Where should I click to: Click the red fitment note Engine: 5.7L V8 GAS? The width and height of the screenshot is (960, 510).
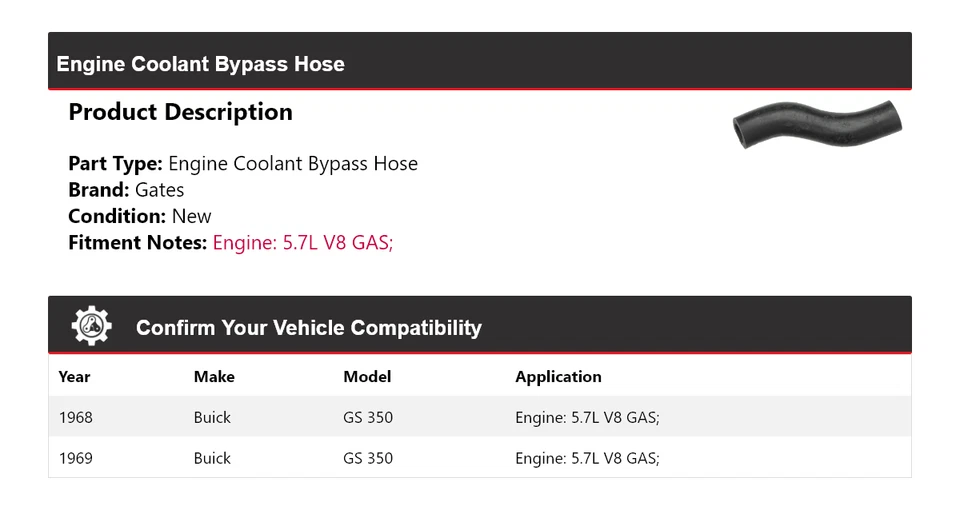click(x=302, y=242)
